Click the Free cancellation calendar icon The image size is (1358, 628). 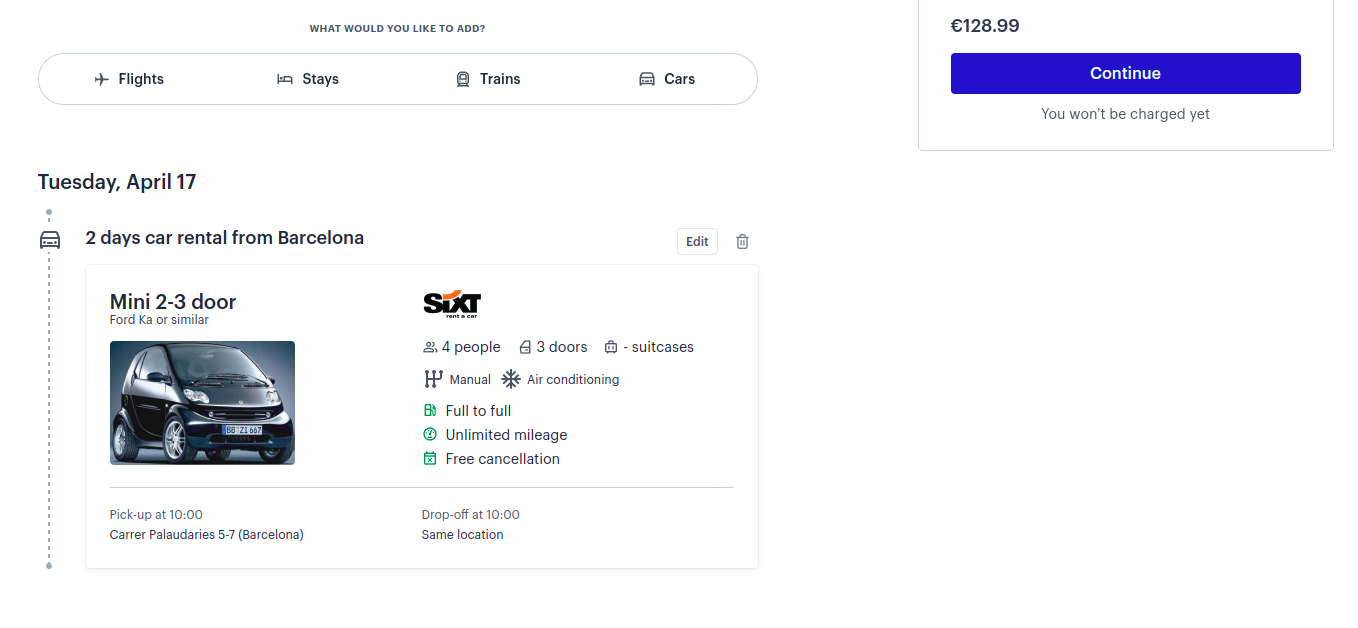430,458
